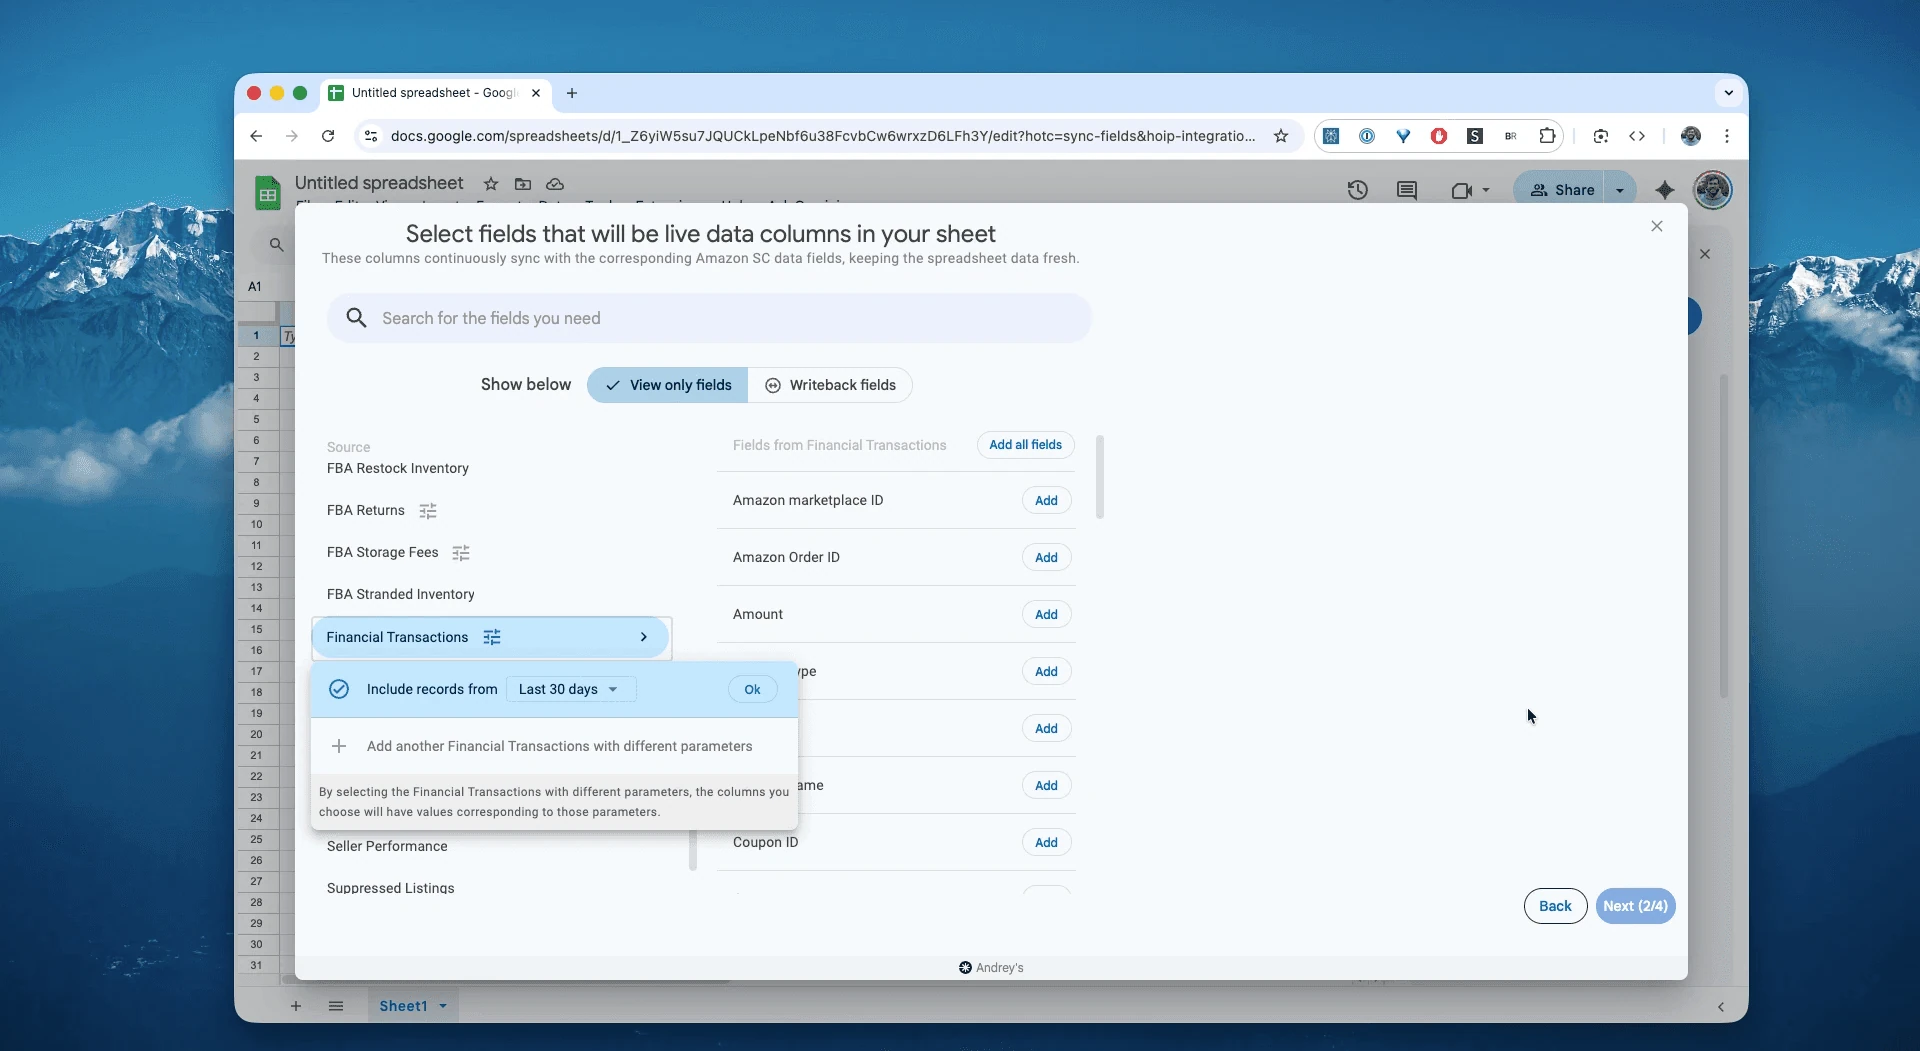
Task: Add the Amount field
Action: click(x=1047, y=614)
